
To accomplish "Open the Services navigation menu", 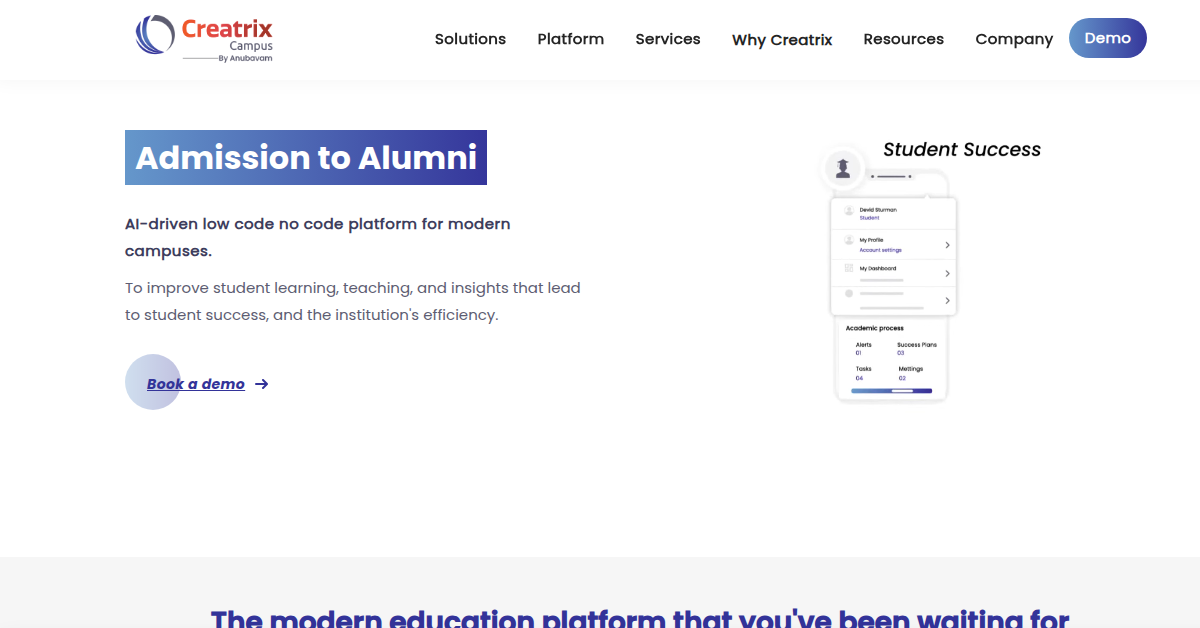I will coord(668,39).
